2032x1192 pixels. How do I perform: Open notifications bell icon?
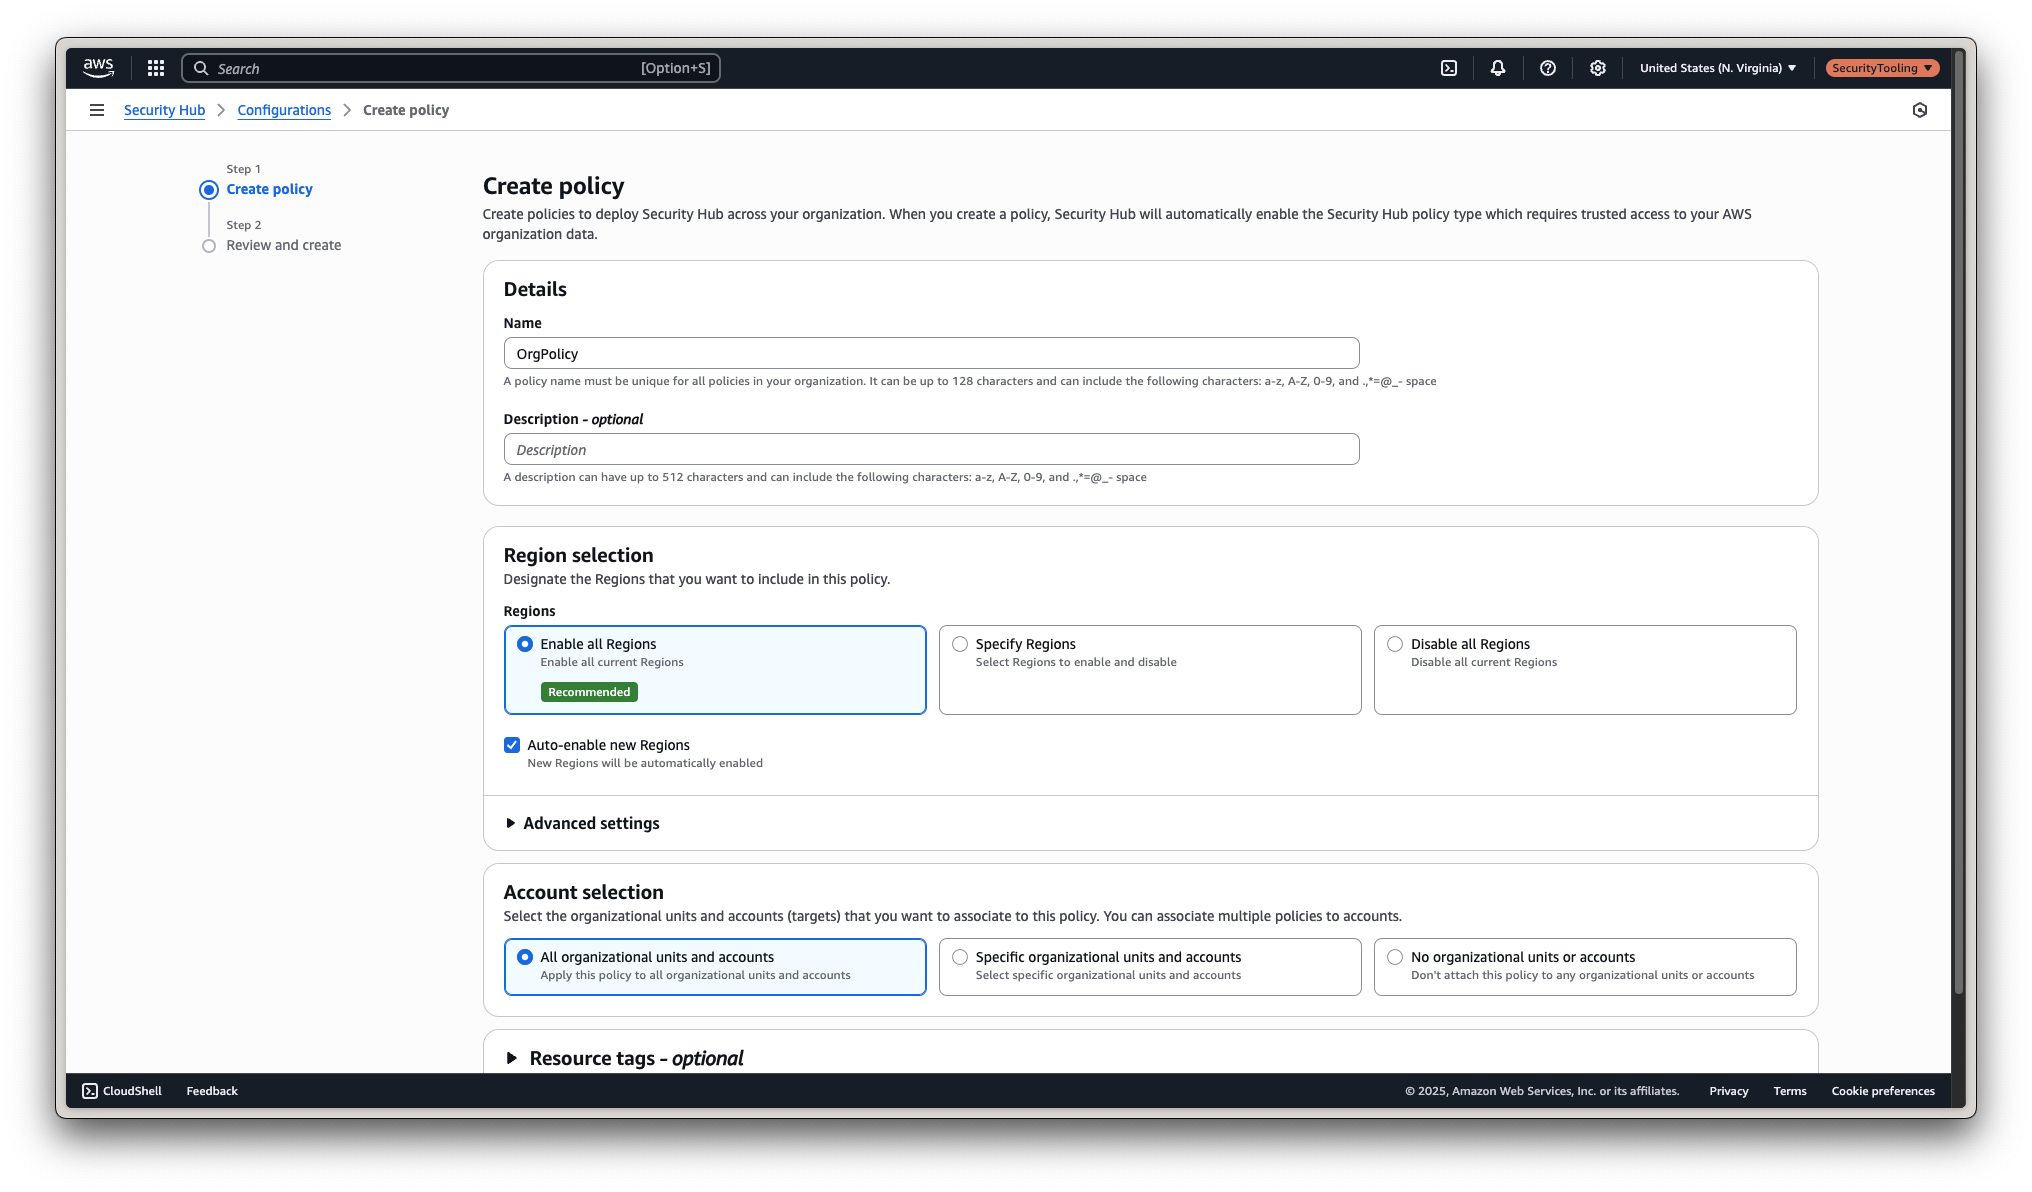[1498, 68]
